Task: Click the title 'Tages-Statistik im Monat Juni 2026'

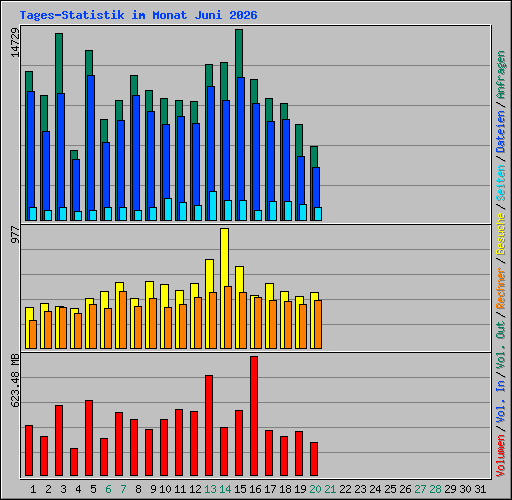Action: (x=138, y=15)
